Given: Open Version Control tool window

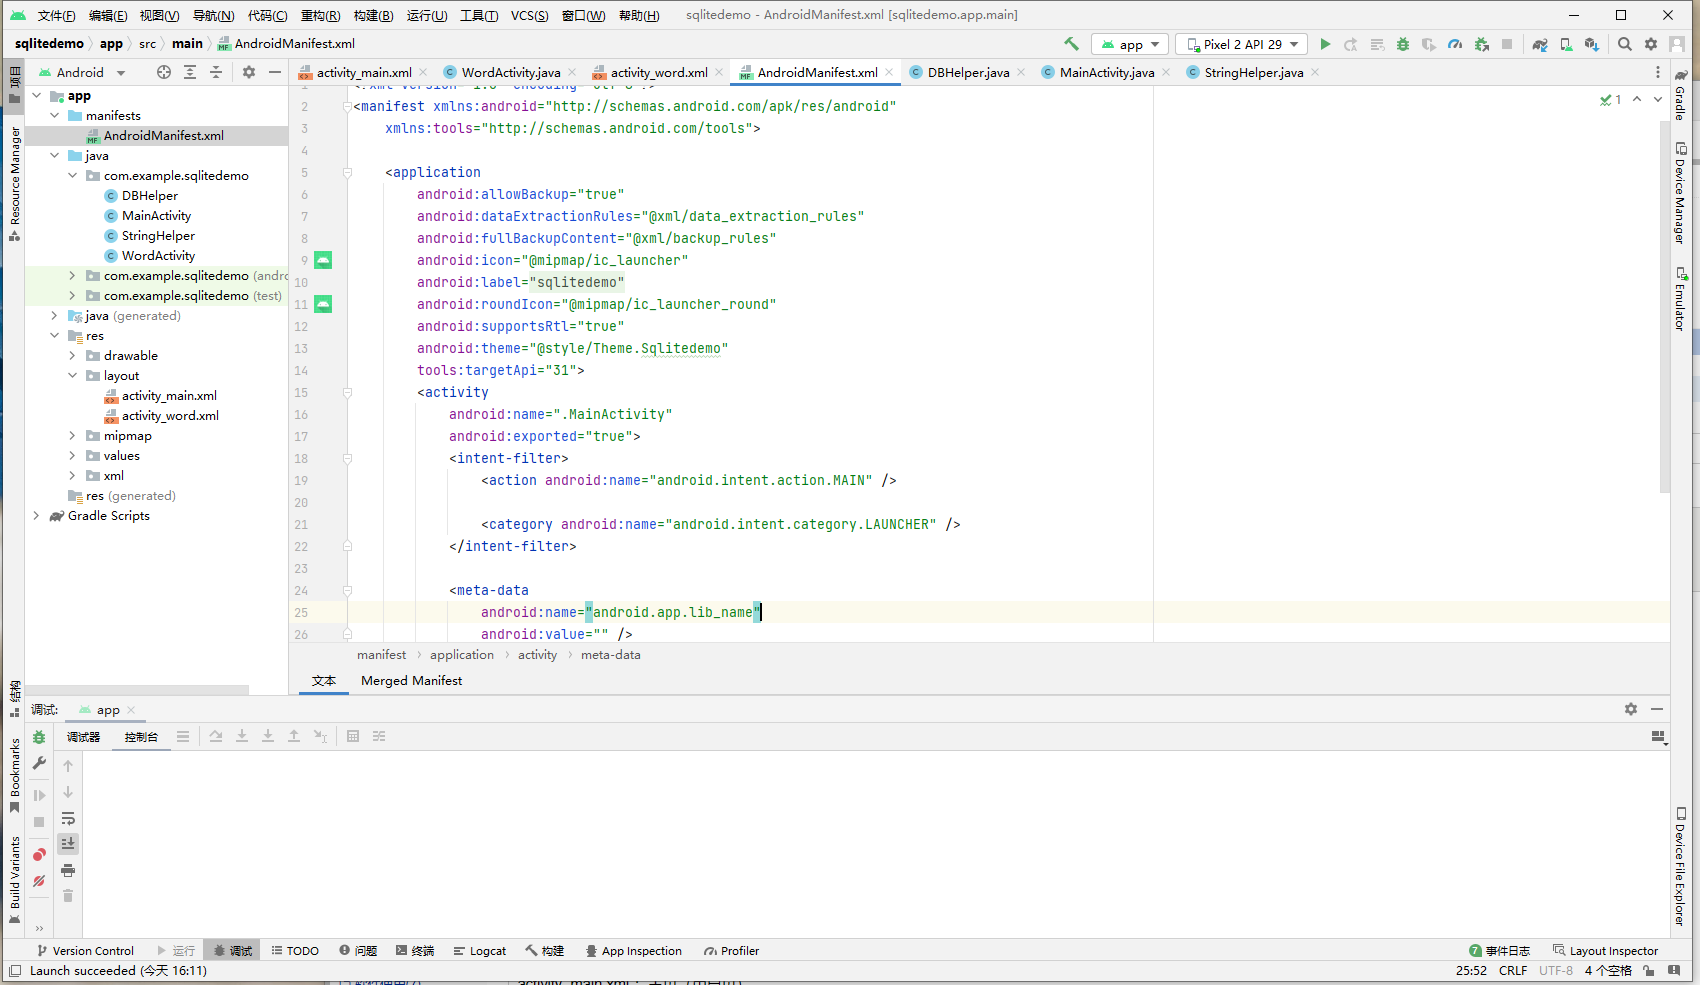Looking at the screenshot, I should click(85, 951).
